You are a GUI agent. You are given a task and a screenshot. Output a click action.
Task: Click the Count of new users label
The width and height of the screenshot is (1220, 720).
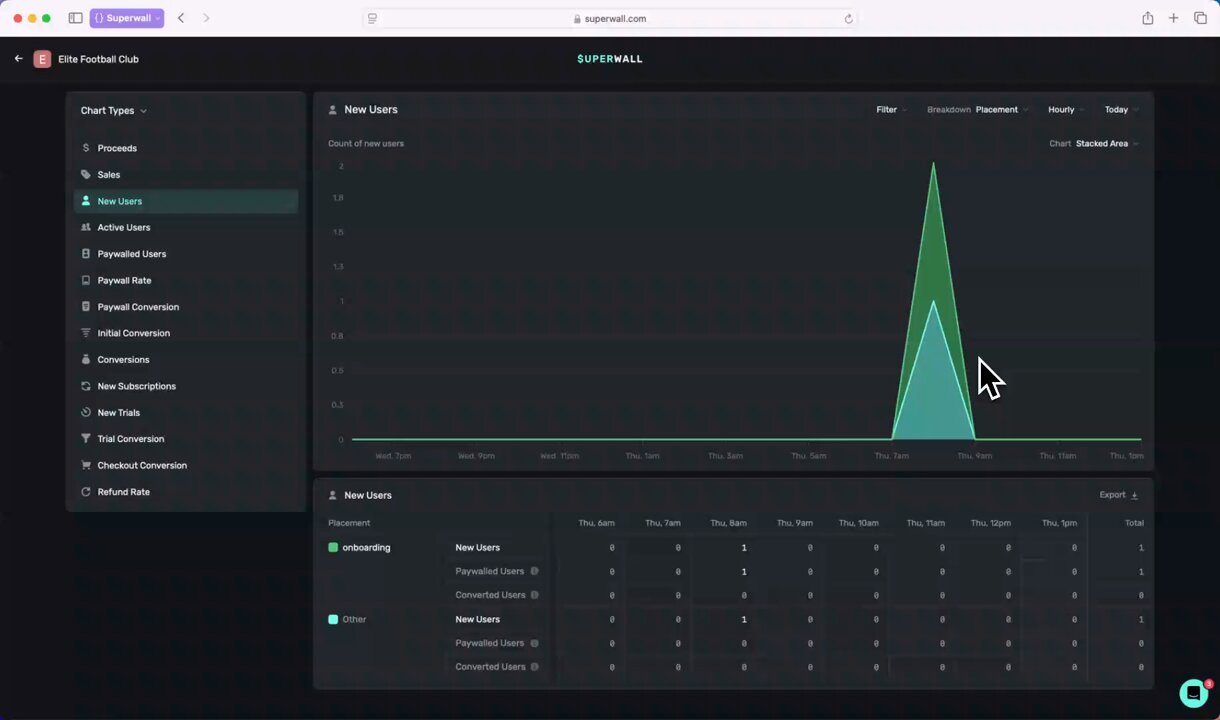[x=366, y=144]
